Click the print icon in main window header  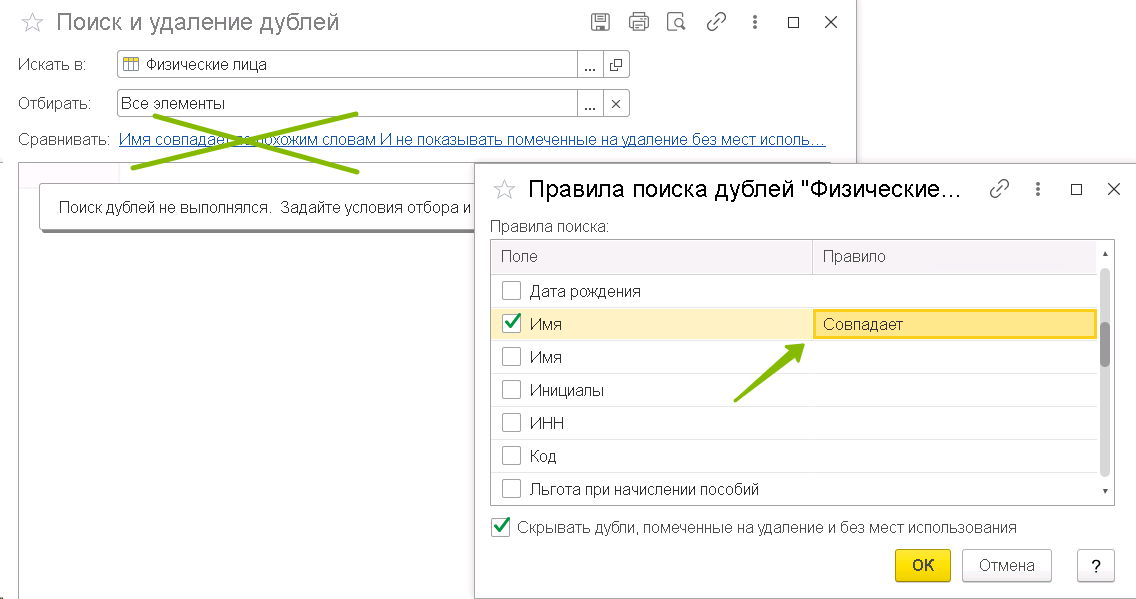pos(638,22)
